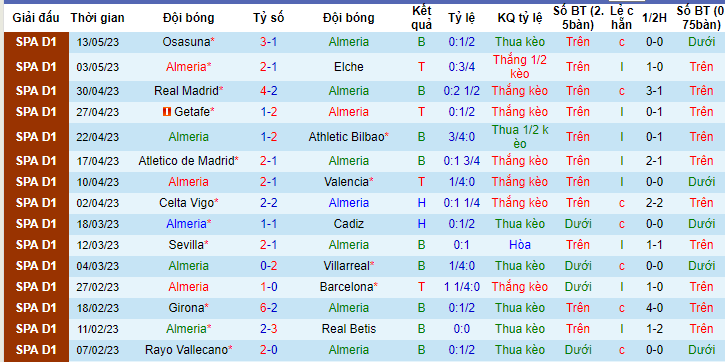
Task: Click the Thời gian column header
Action: pyautogui.click(x=98, y=18)
